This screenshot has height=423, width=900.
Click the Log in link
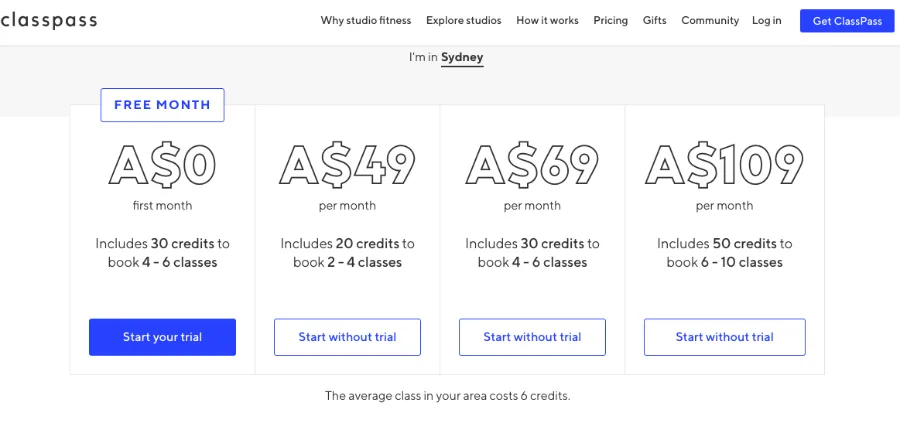767,21
